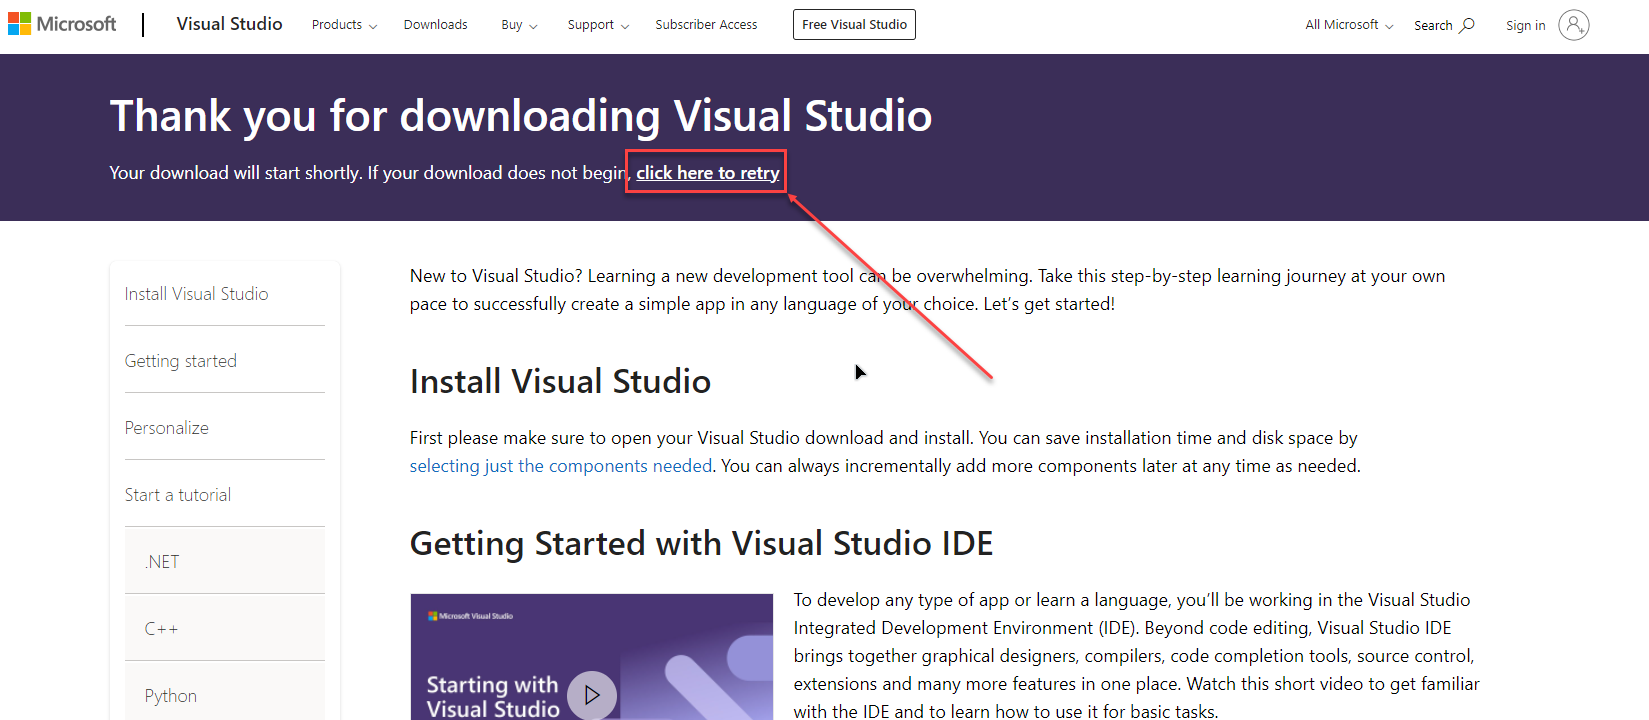The width and height of the screenshot is (1649, 720).
Task: Expand the All Microsoft menu
Action: pyautogui.click(x=1349, y=25)
